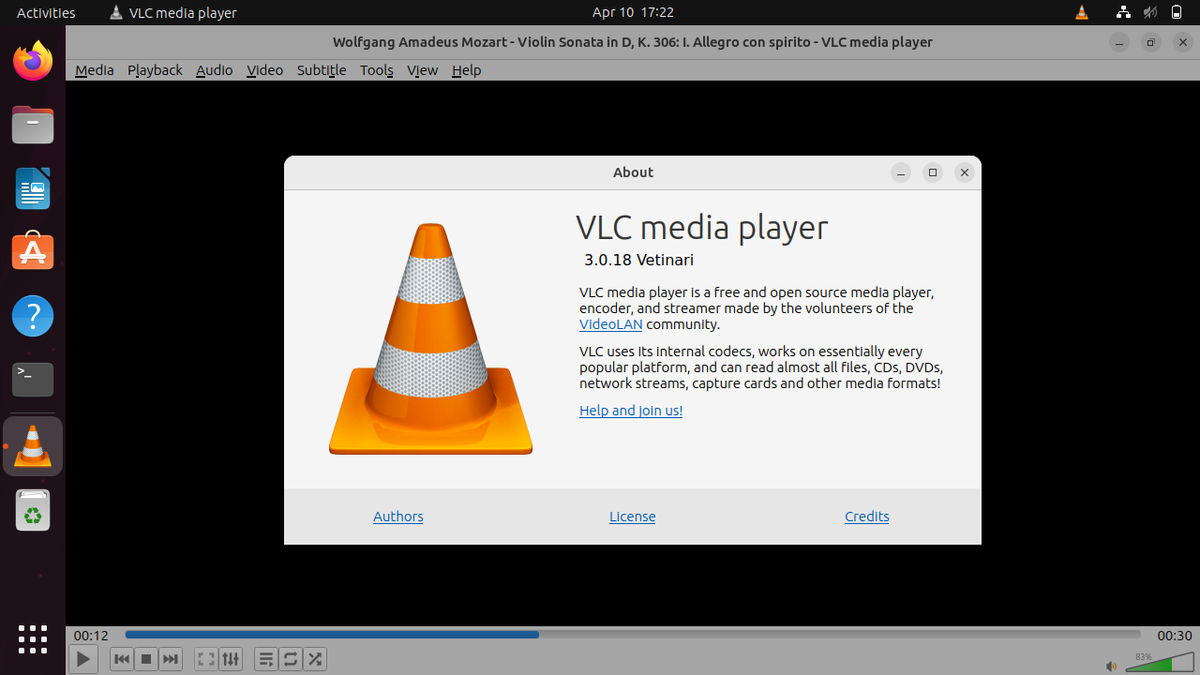Click the next track icon
The height and width of the screenshot is (675, 1200).
170,658
